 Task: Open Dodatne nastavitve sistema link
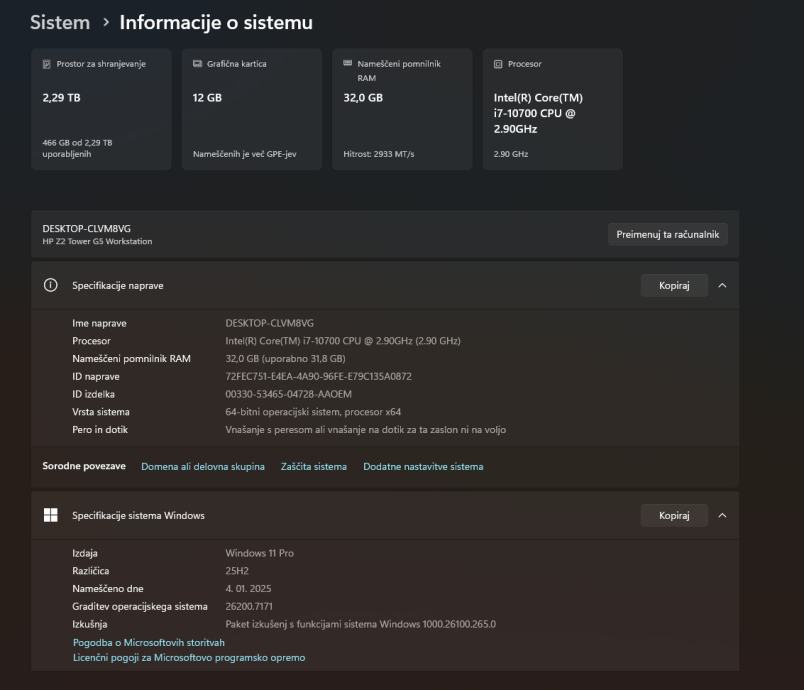point(423,467)
